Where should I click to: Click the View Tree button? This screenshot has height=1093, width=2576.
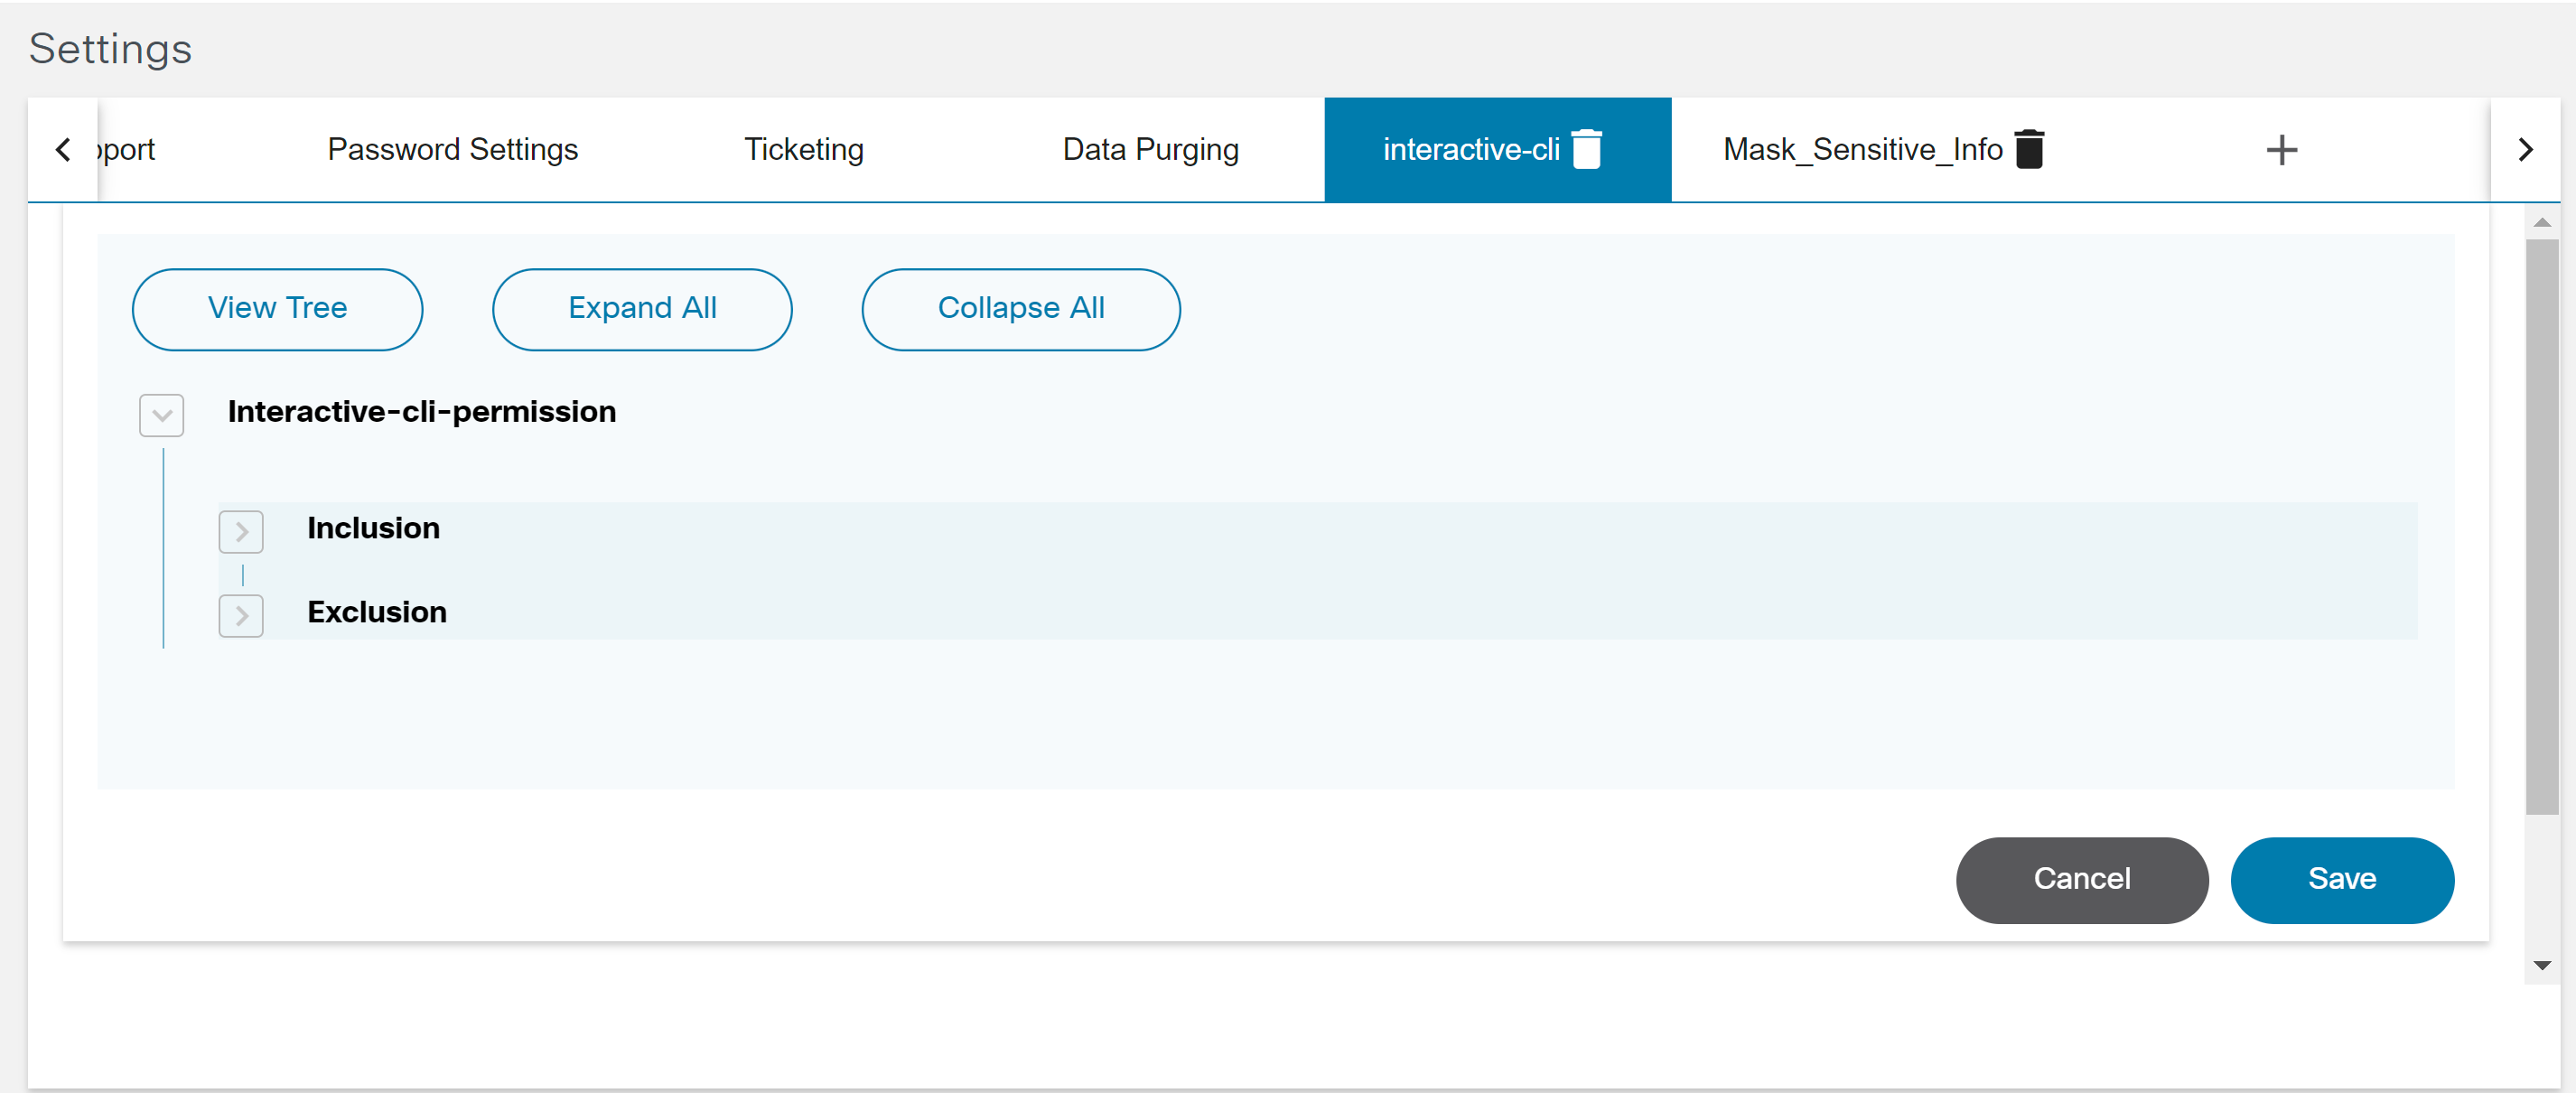(277, 308)
